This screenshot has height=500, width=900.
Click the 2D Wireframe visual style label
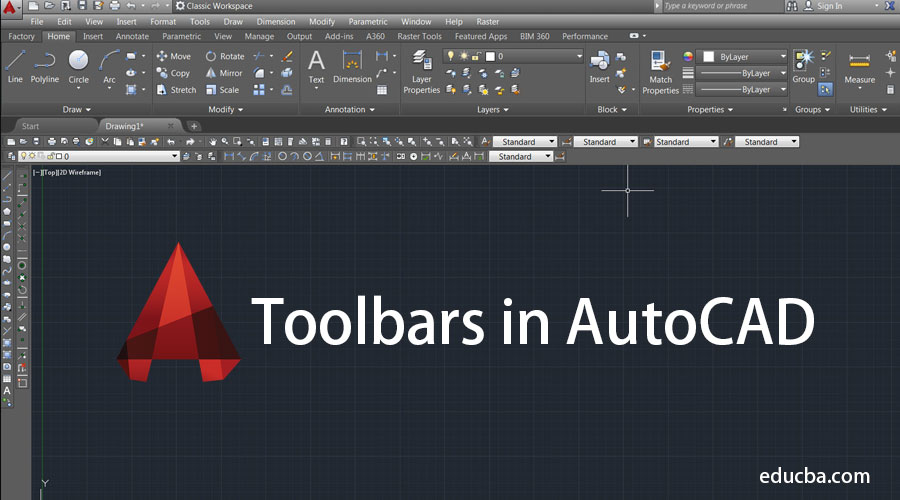point(79,172)
